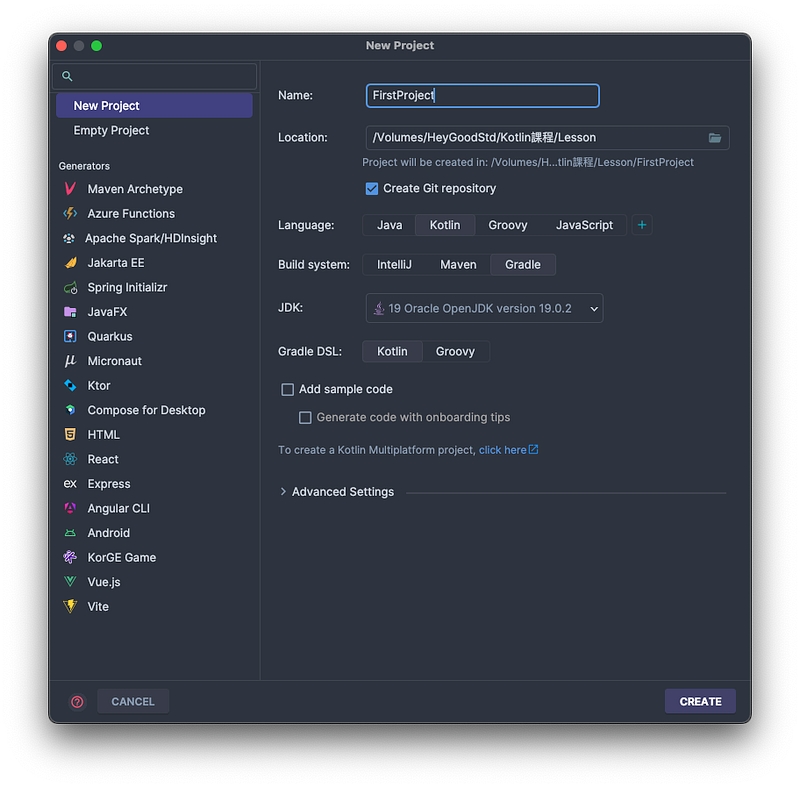800x788 pixels.
Task: Toggle Generate code with onboarding tips
Action: click(306, 418)
